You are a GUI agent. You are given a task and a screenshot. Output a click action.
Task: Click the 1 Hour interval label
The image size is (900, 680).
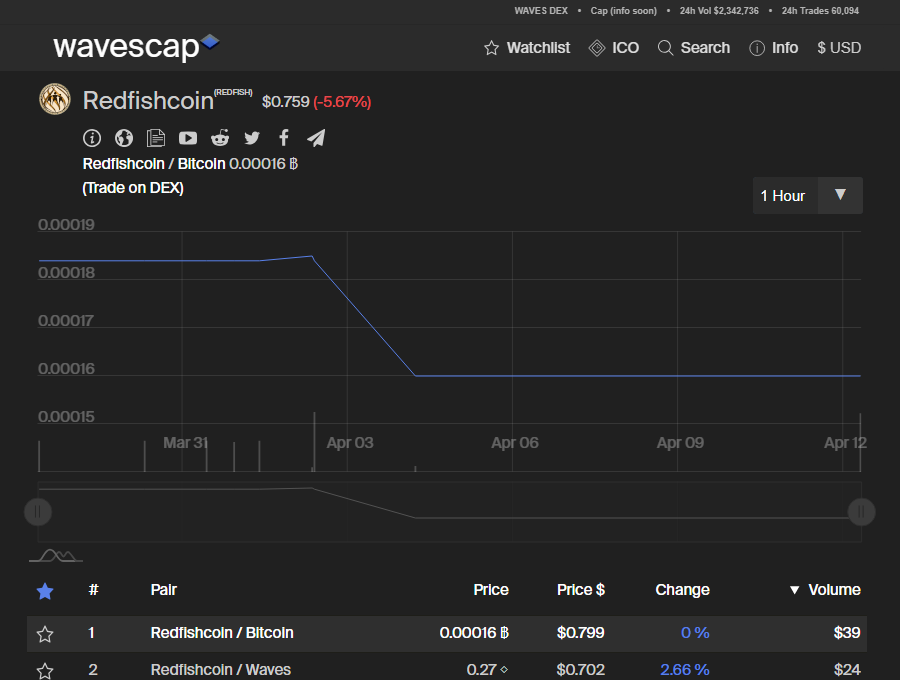[x=783, y=196]
